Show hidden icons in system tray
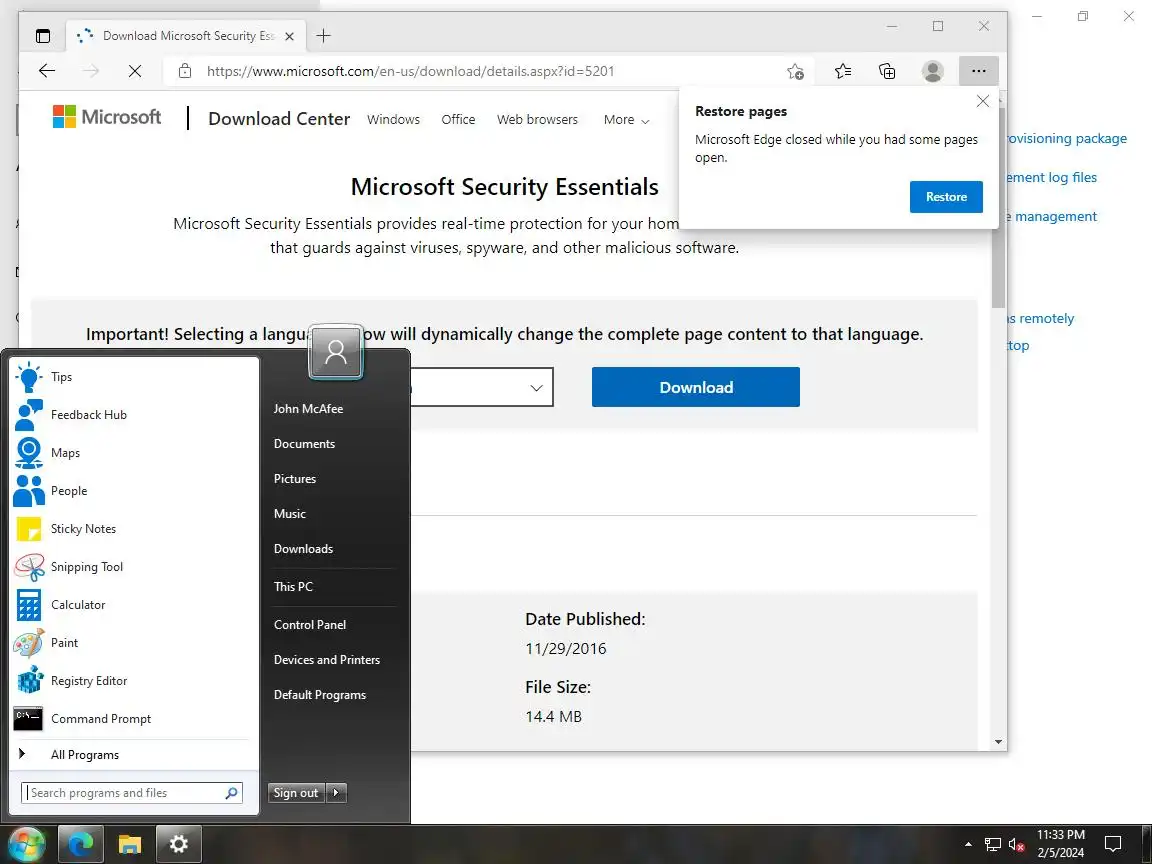Image resolution: width=1152 pixels, height=864 pixels. click(968, 845)
